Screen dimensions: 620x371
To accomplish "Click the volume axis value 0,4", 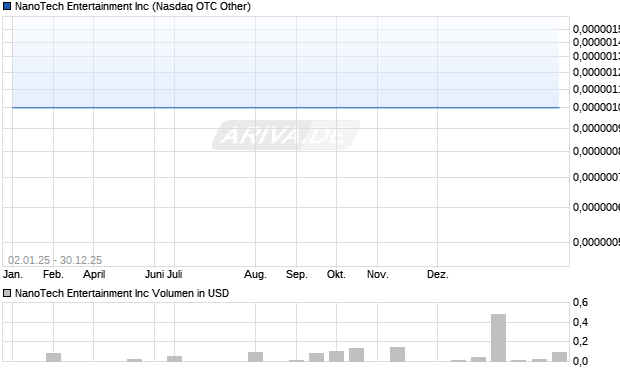I will (x=580, y=322).
